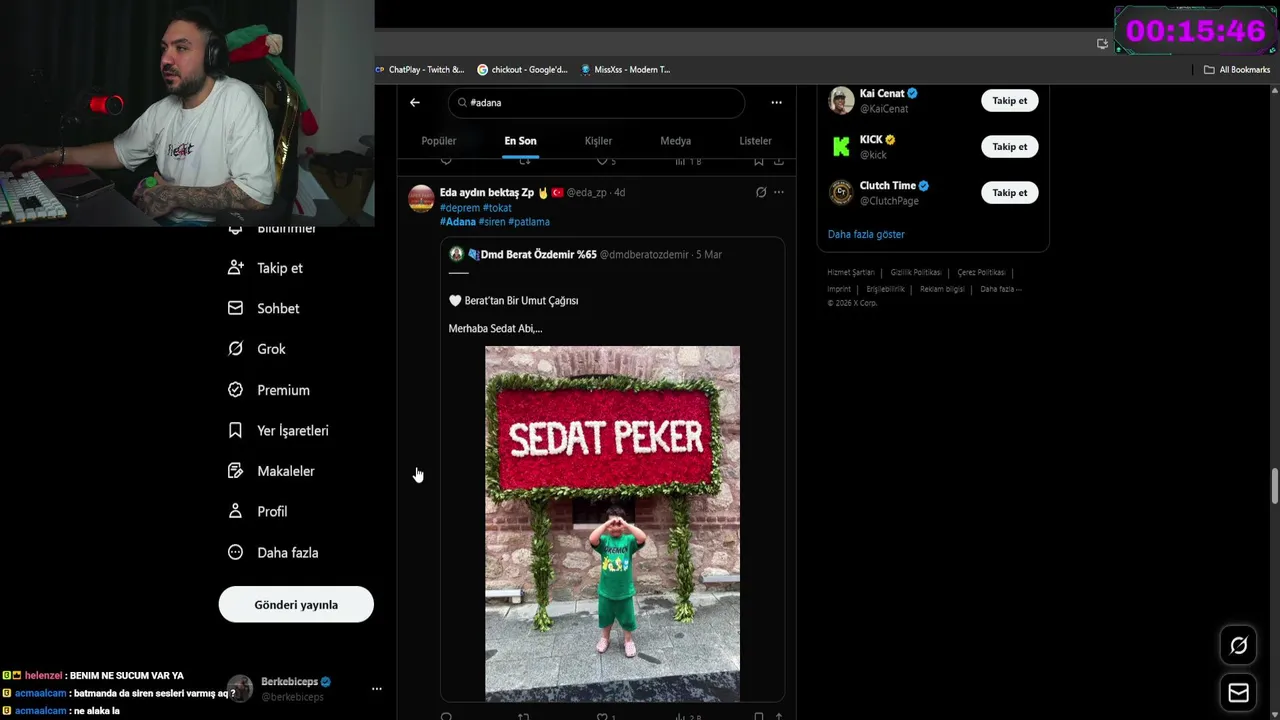The width and height of the screenshot is (1280, 720).
Task: Open ChatPlay - Twitch bookmark
Action: (x=419, y=70)
